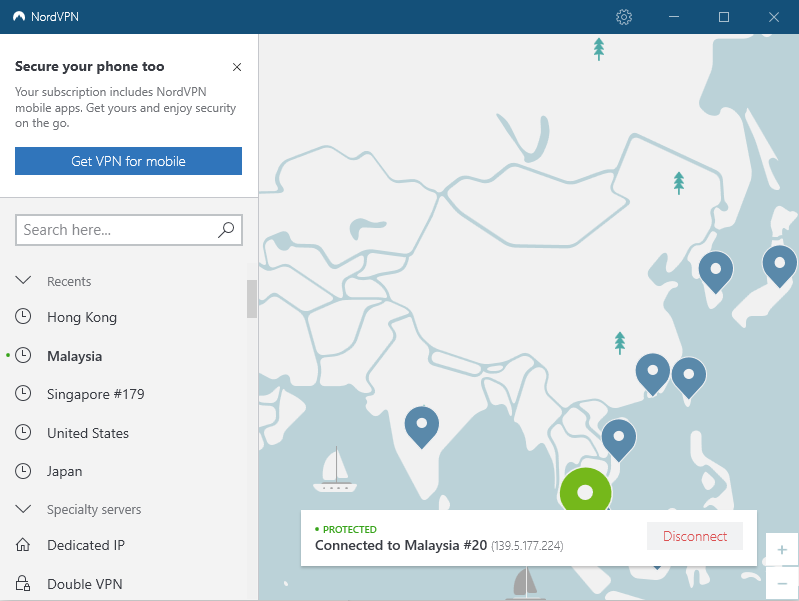Click the clock icon beside Malaysia
The width and height of the screenshot is (799, 601).
[x=23, y=355]
